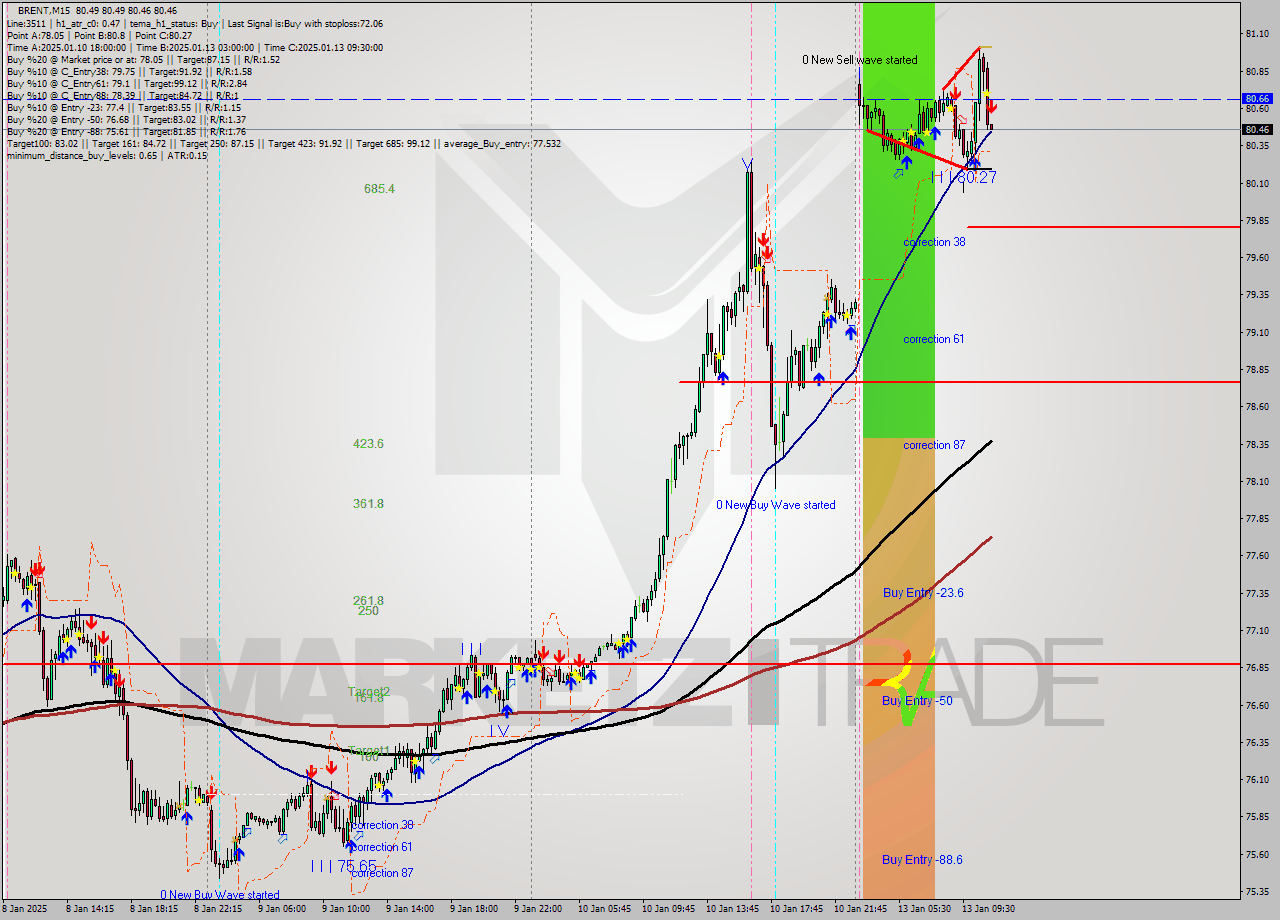Click the 'I I I 80.27' wave label
Viewport: 1280px width, 920px height.
963,177
